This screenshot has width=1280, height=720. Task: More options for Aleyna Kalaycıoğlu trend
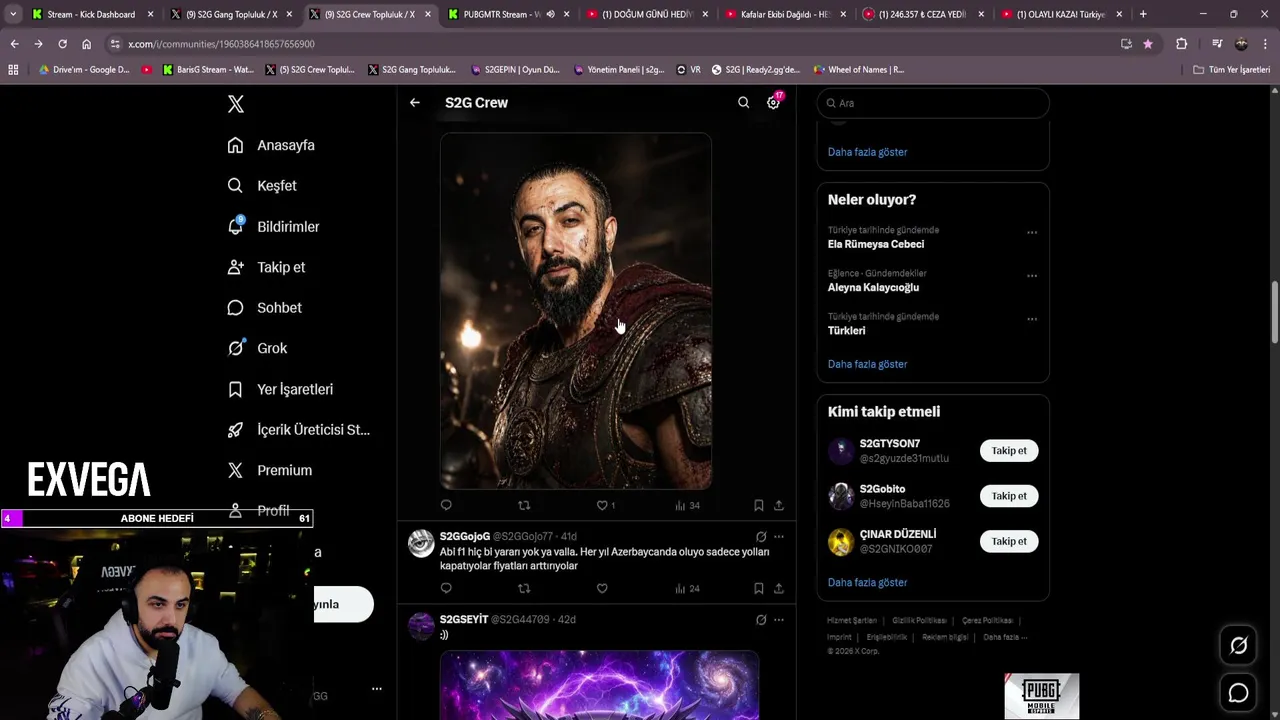pyautogui.click(x=1031, y=276)
